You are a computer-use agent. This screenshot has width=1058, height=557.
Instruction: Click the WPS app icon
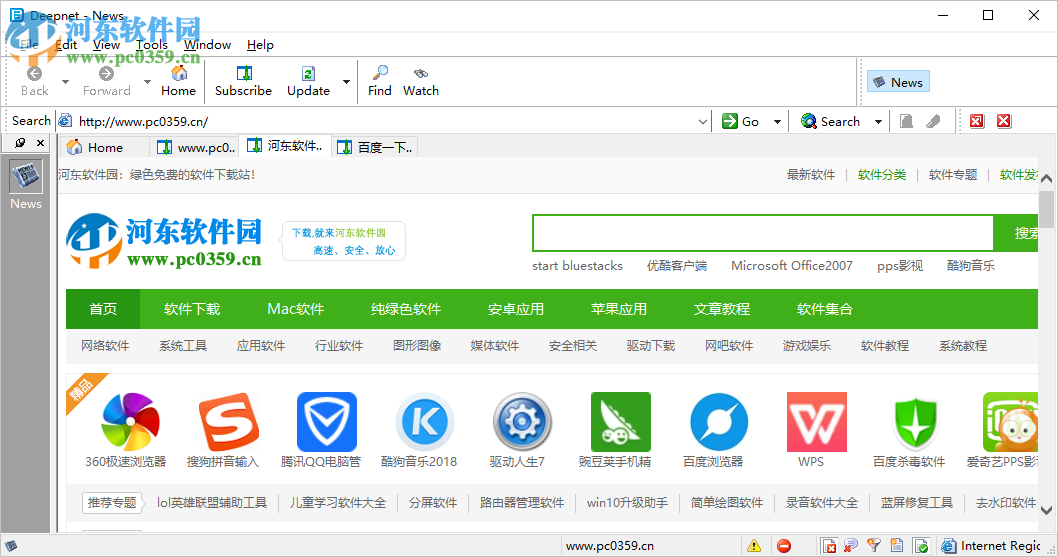[816, 422]
